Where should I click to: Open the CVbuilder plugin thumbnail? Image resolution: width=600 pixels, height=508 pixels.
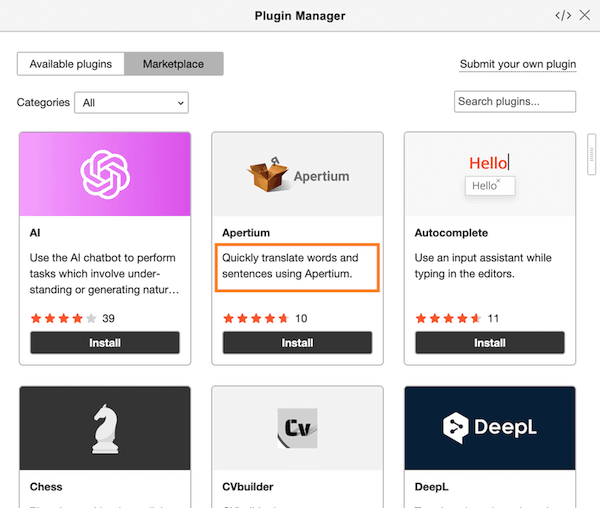click(x=297, y=428)
